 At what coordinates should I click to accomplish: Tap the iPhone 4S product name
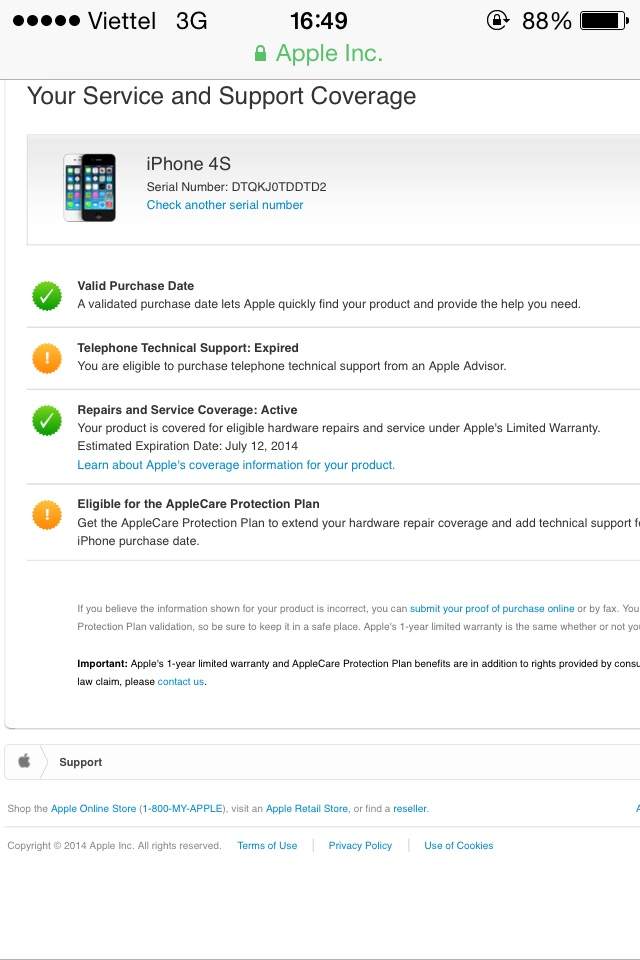pyautogui.click(x=189, y=163)
